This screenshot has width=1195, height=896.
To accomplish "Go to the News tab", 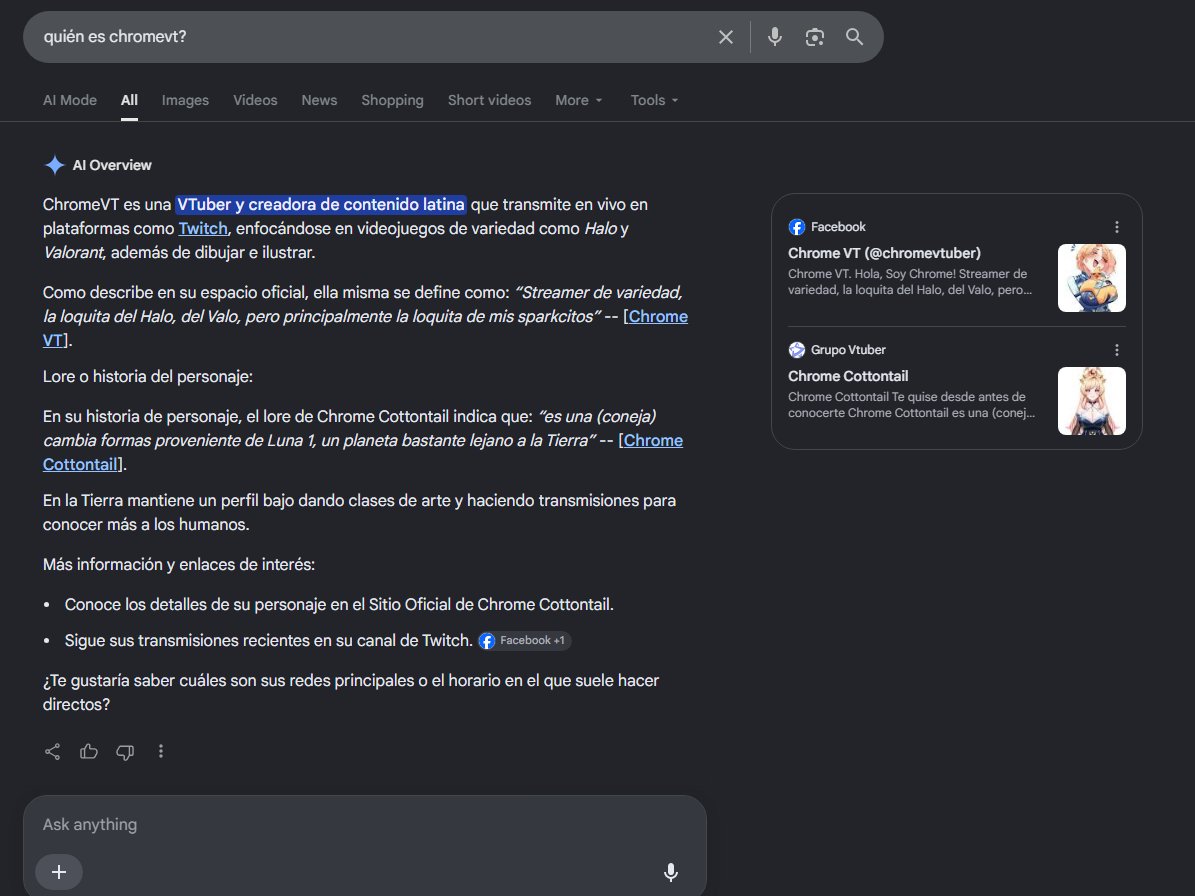I will (319, 100).
